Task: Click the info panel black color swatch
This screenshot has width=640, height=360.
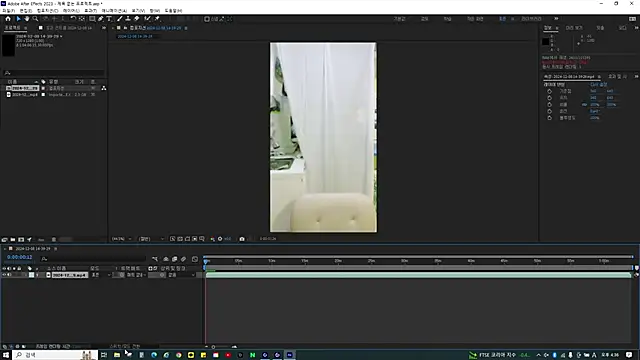Action: 545,42
